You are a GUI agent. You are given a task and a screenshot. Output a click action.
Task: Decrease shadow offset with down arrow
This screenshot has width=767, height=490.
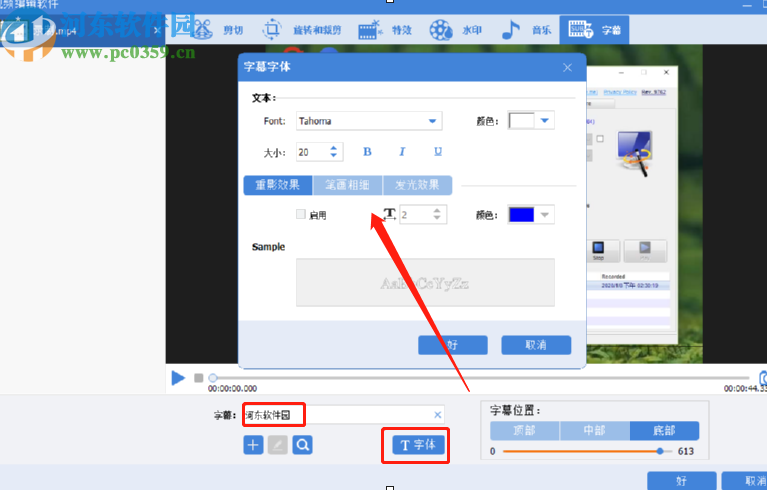click(437, 218)
